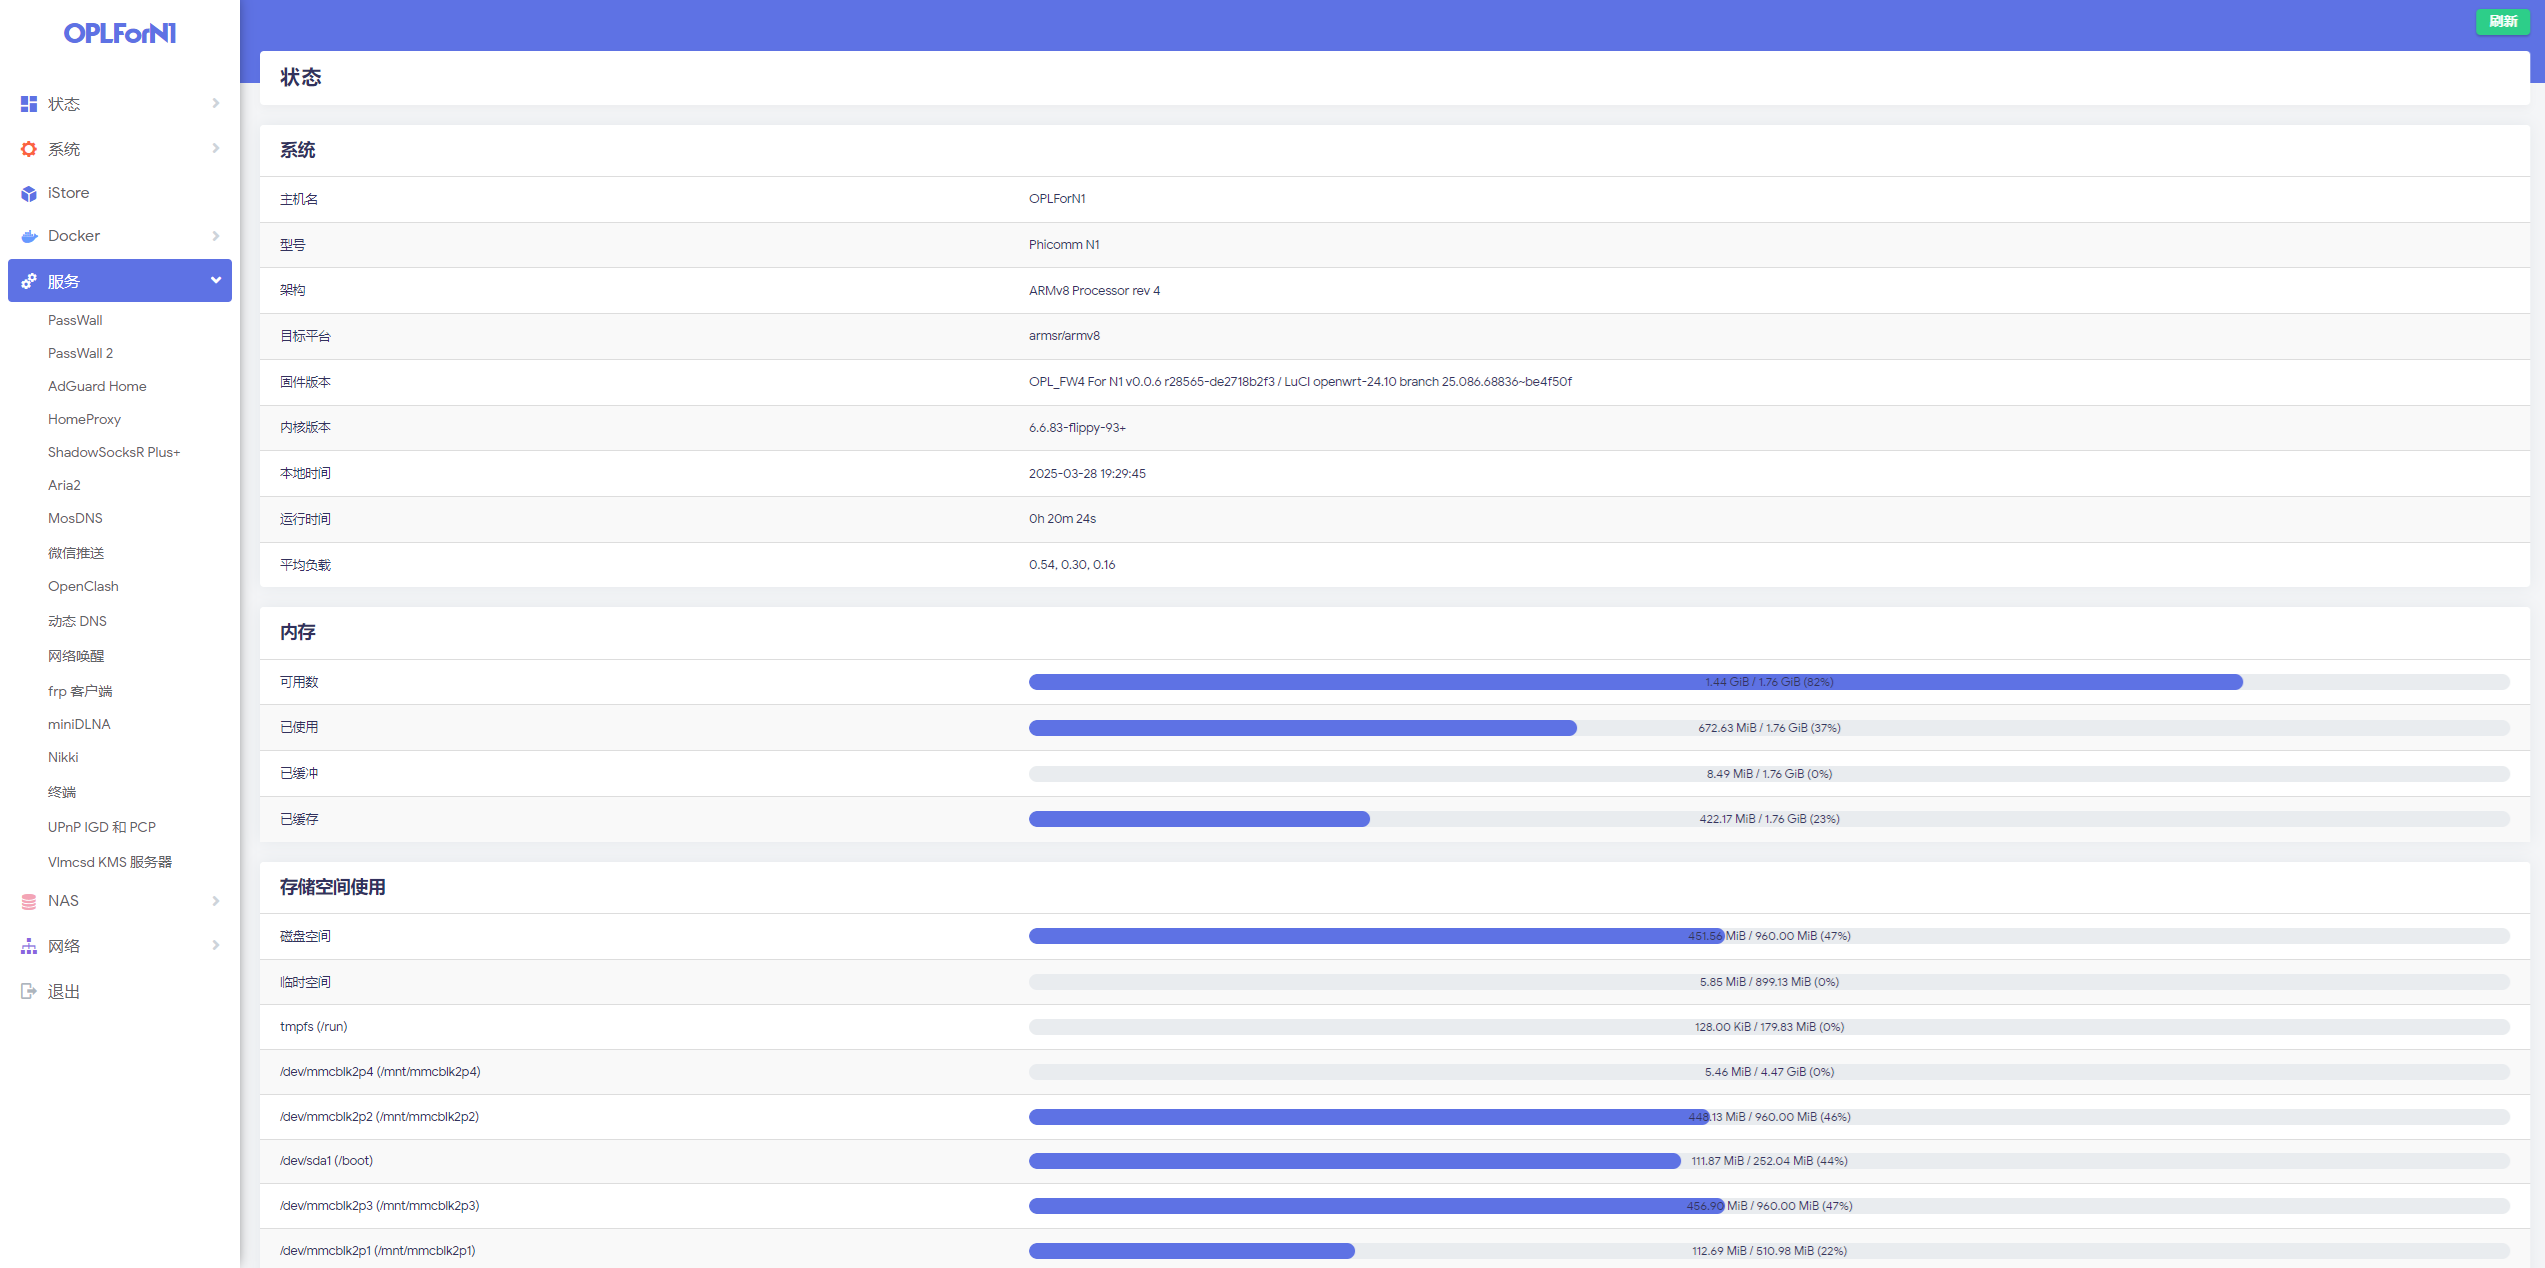Expand the 状态 menu chevron
Viewport: 2545px width, 1268px height.
215,103
